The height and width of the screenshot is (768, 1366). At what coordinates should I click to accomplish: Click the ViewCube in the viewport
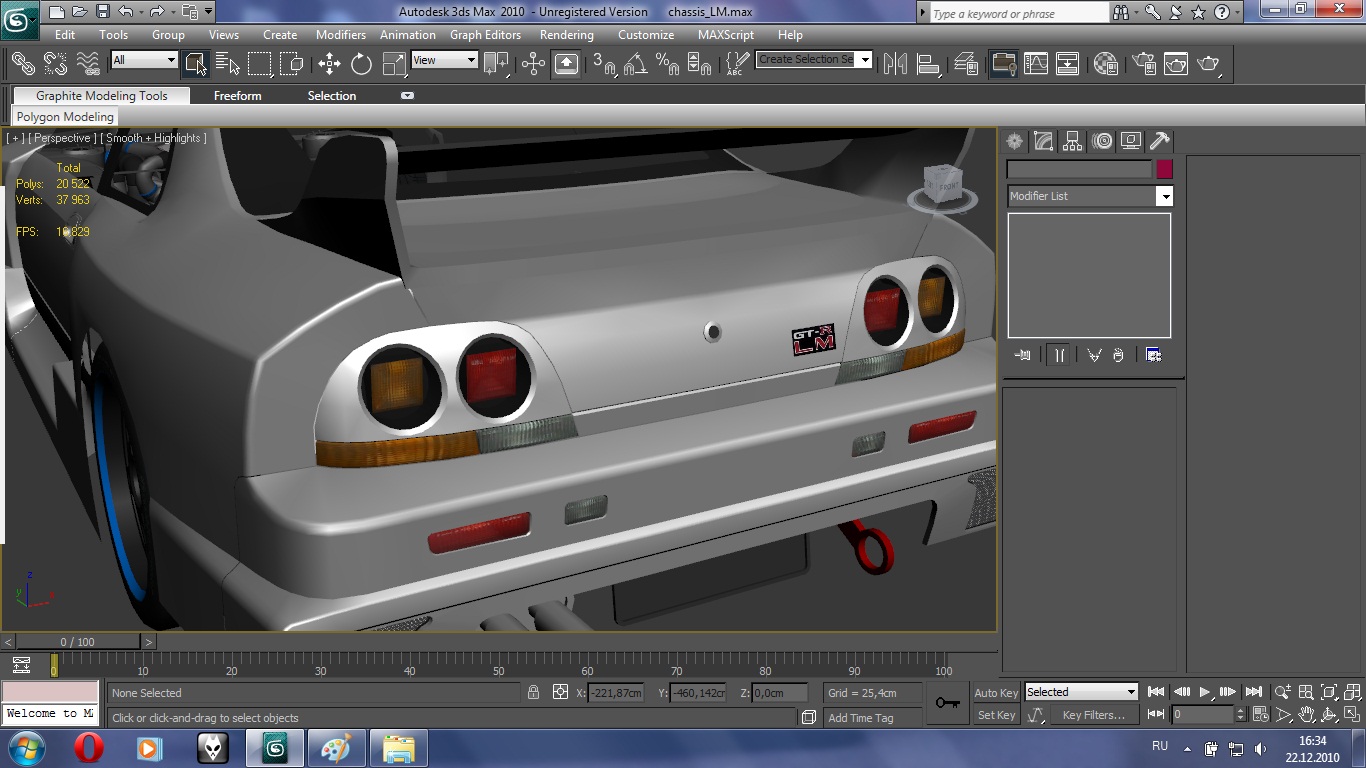click(x=942, y=186)
